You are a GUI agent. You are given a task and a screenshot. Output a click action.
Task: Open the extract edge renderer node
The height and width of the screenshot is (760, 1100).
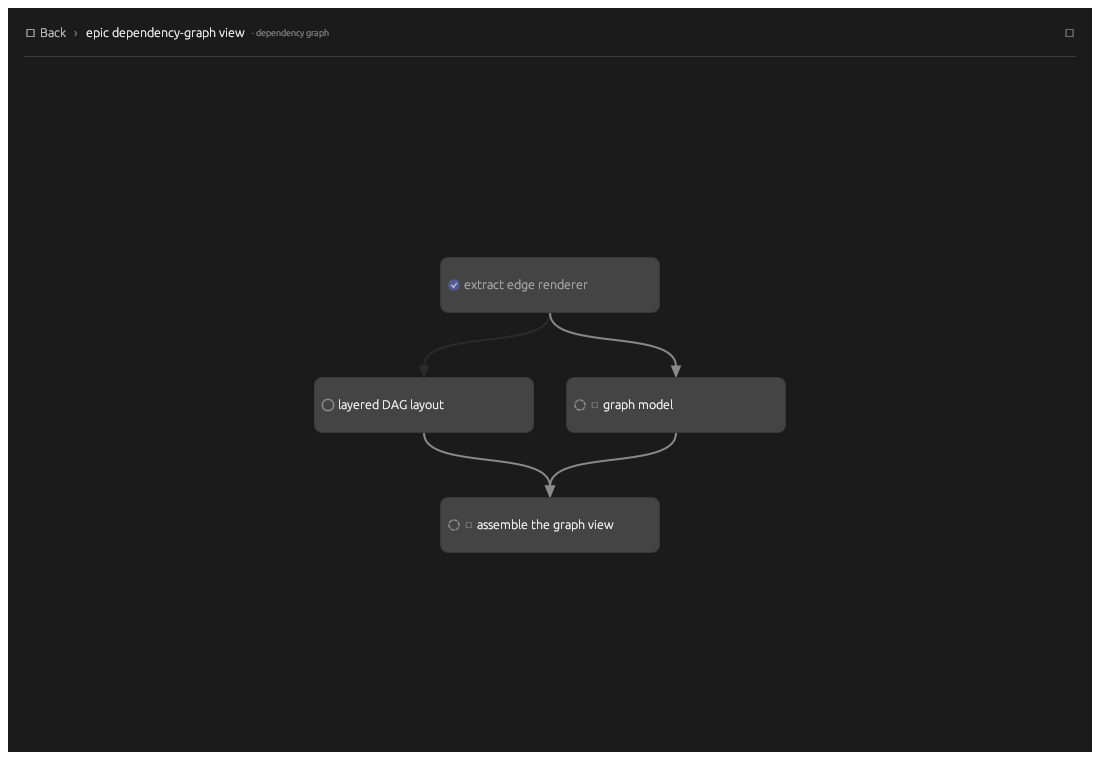point(550,285)
